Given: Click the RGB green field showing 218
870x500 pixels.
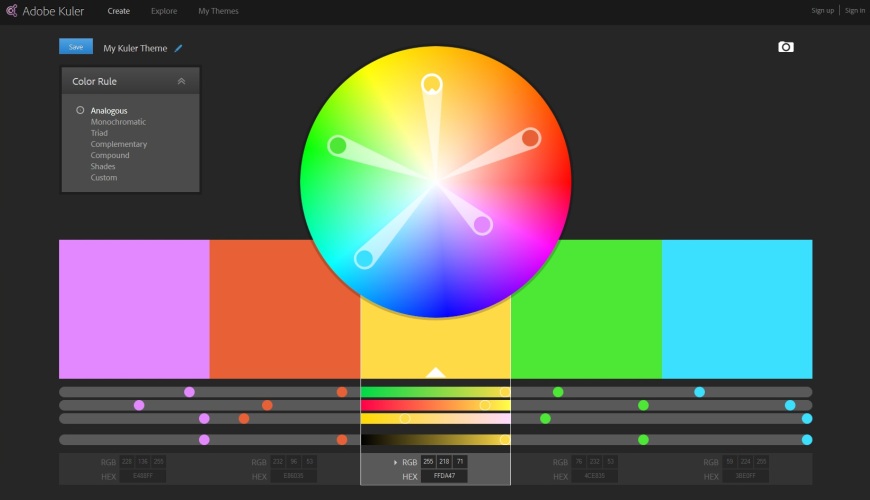Looking at the screenshot, I should [x=444, y=462].
